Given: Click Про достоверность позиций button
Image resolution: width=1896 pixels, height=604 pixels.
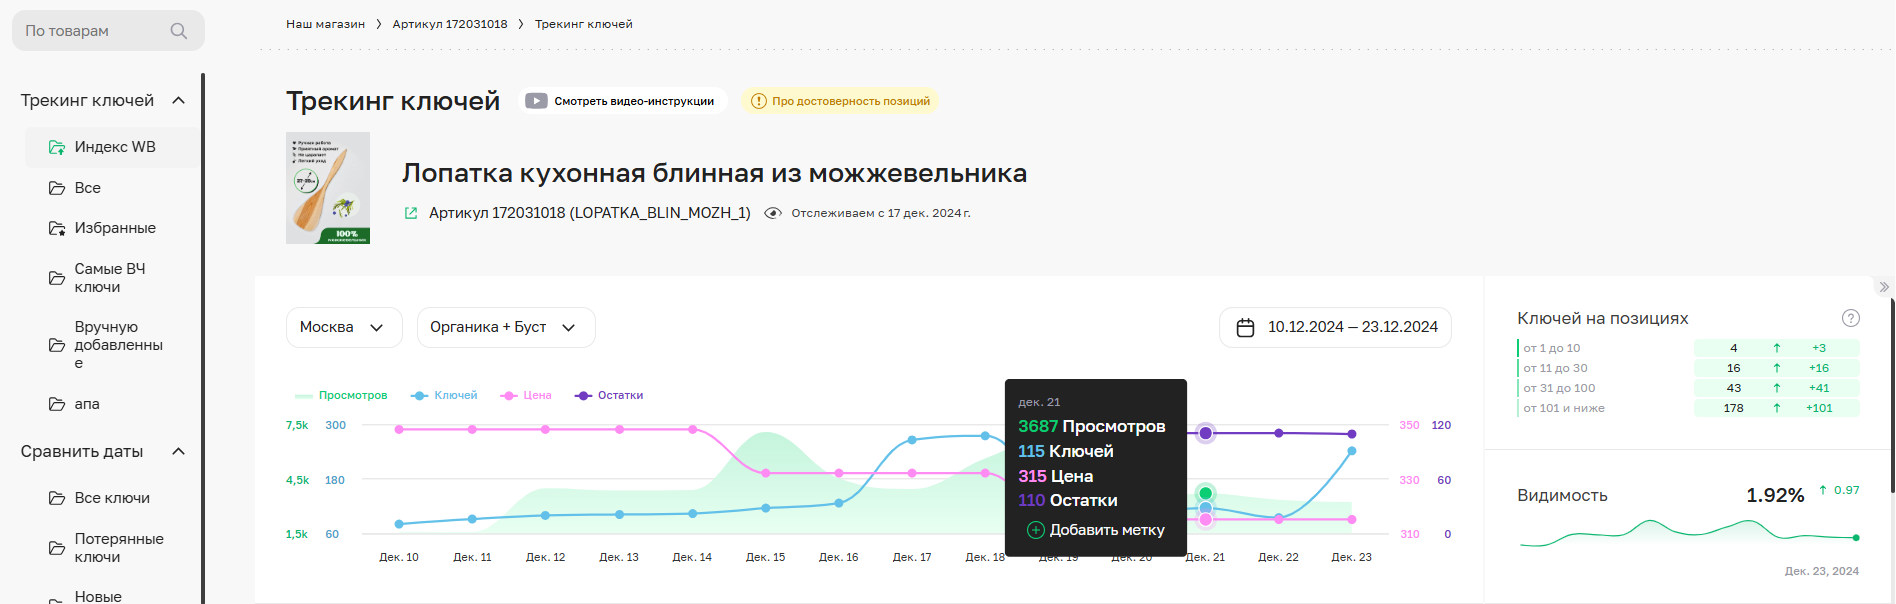Looking at the screenshot, I should [840, 101].
